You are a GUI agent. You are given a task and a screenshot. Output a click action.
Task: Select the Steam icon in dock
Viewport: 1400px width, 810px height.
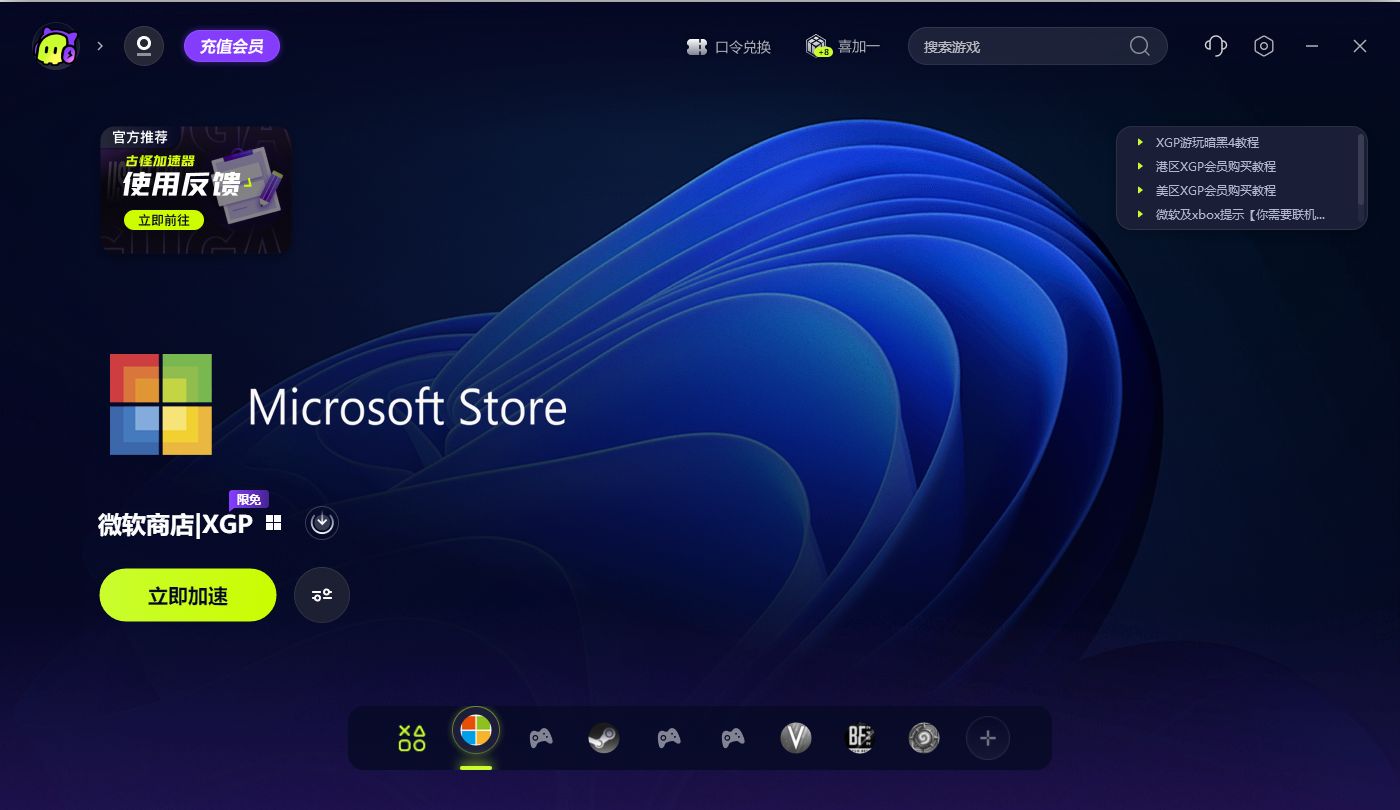pos(604,739)
